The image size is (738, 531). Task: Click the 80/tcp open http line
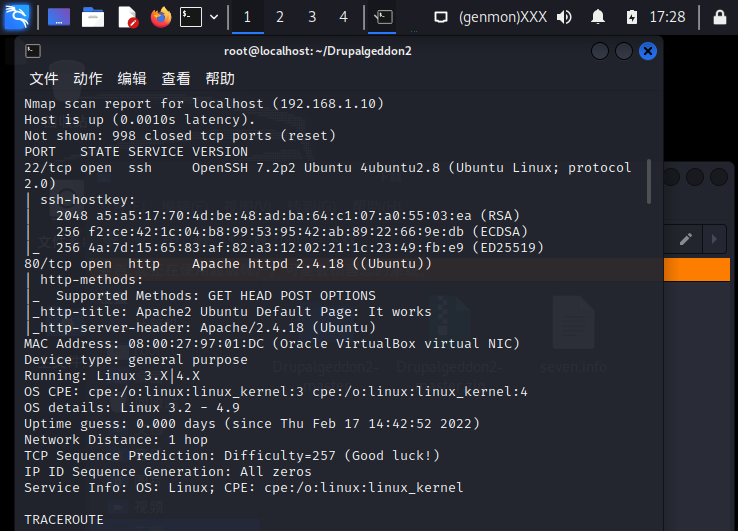(x=228, y=264)
